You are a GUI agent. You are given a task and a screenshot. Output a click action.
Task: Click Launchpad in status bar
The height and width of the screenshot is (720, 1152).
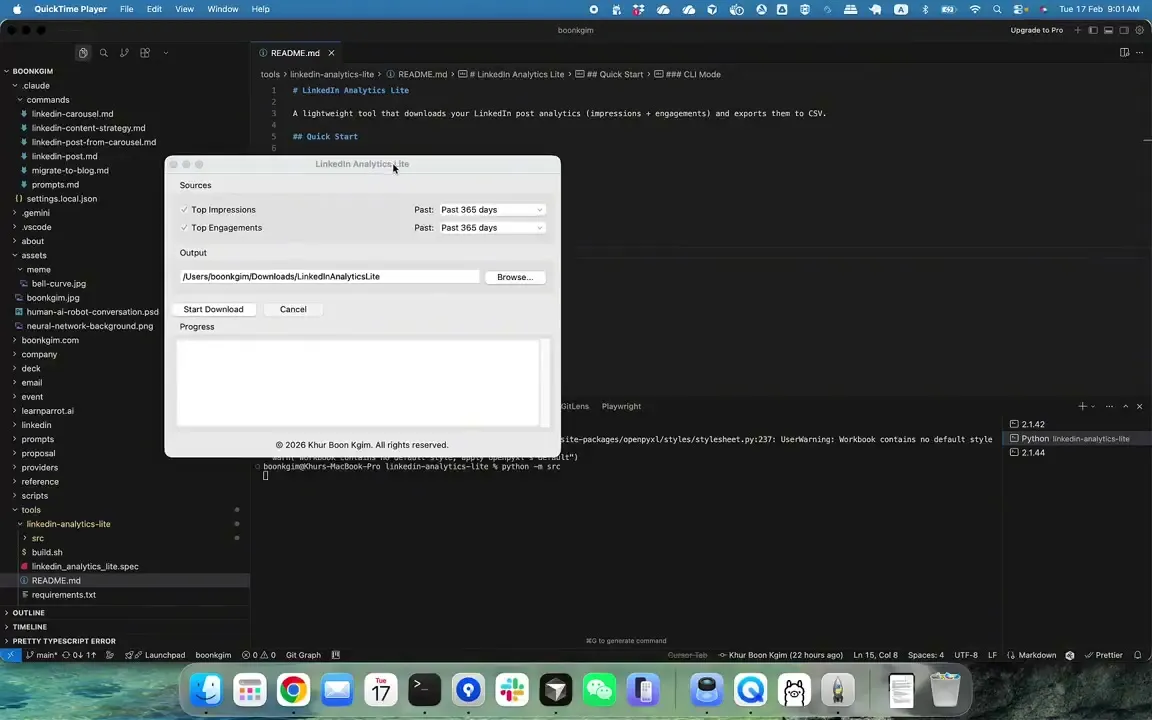tap(155, 655)
